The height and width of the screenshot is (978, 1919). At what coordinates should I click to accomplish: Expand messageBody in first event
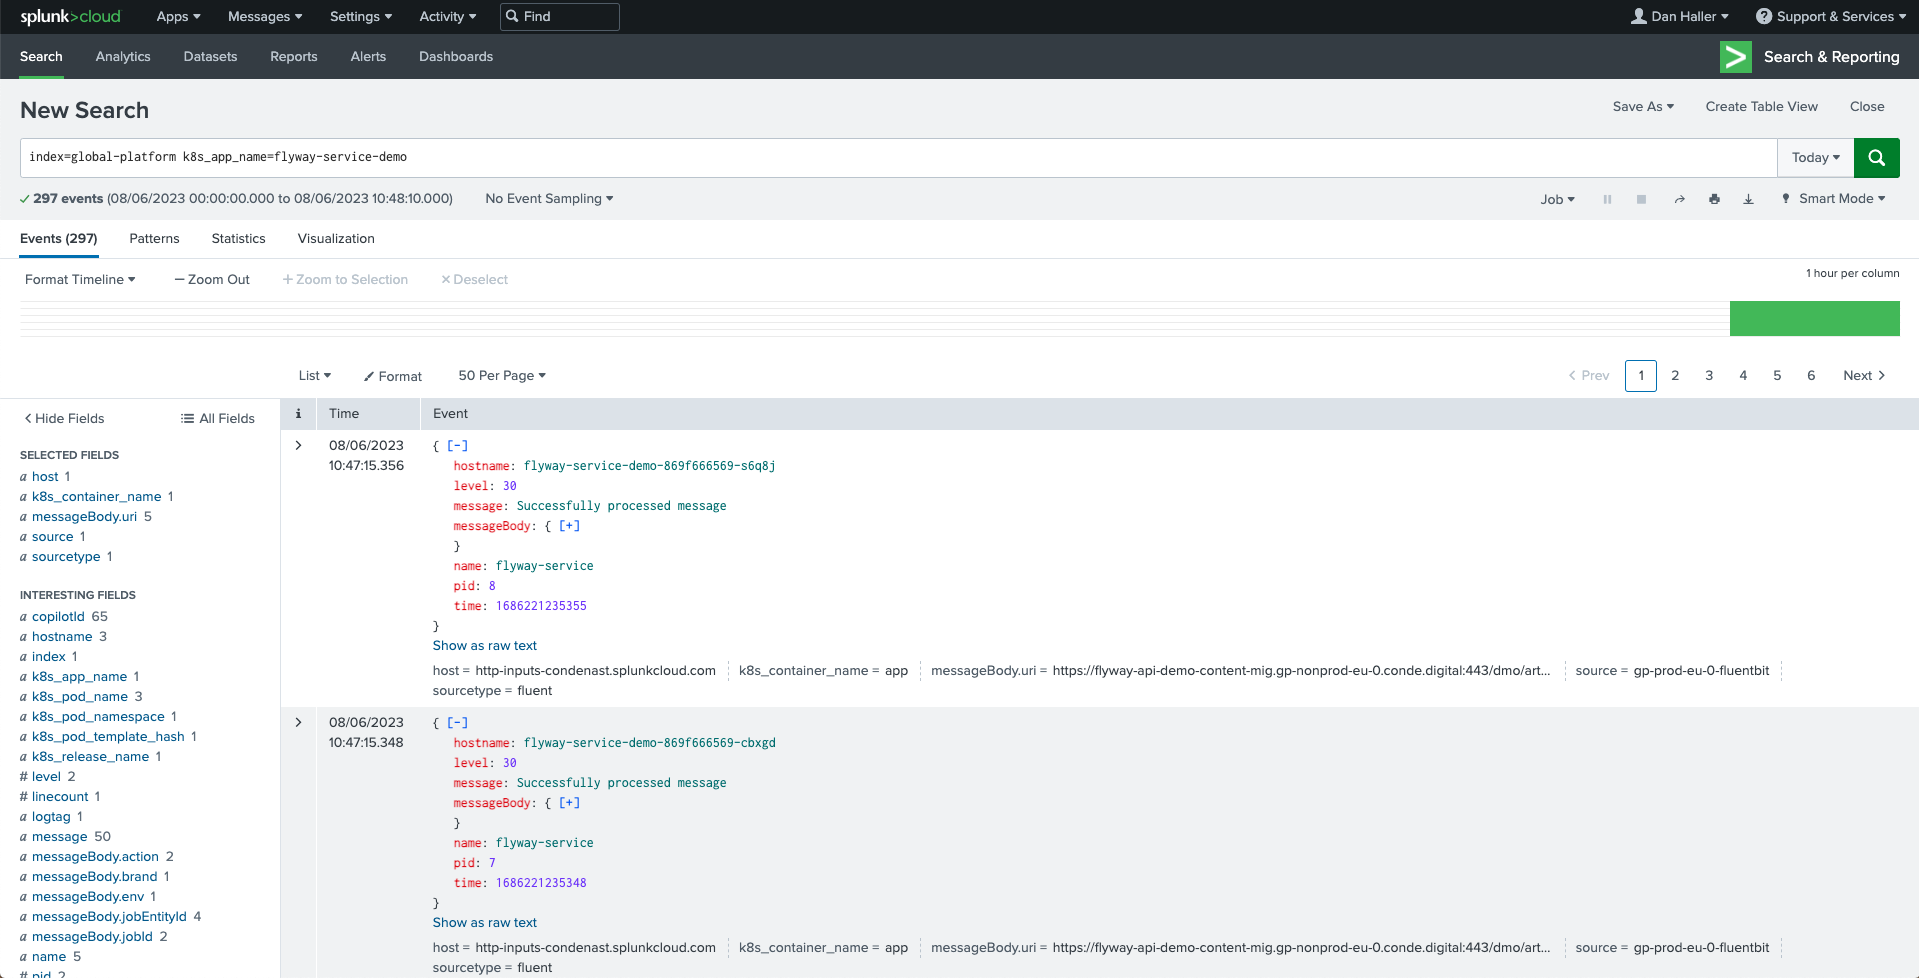point(569,526)
